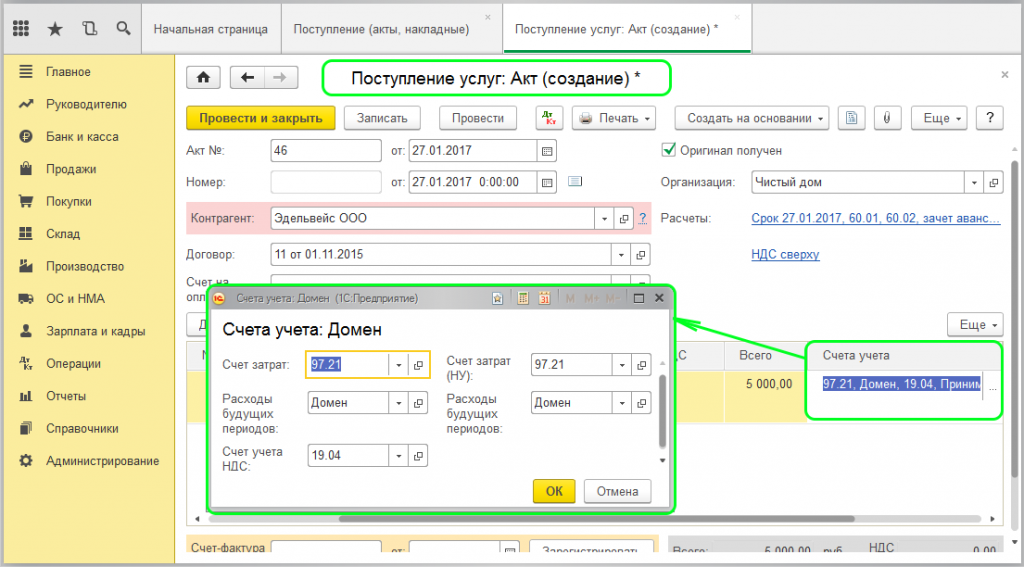Click the home icon button

204,78
